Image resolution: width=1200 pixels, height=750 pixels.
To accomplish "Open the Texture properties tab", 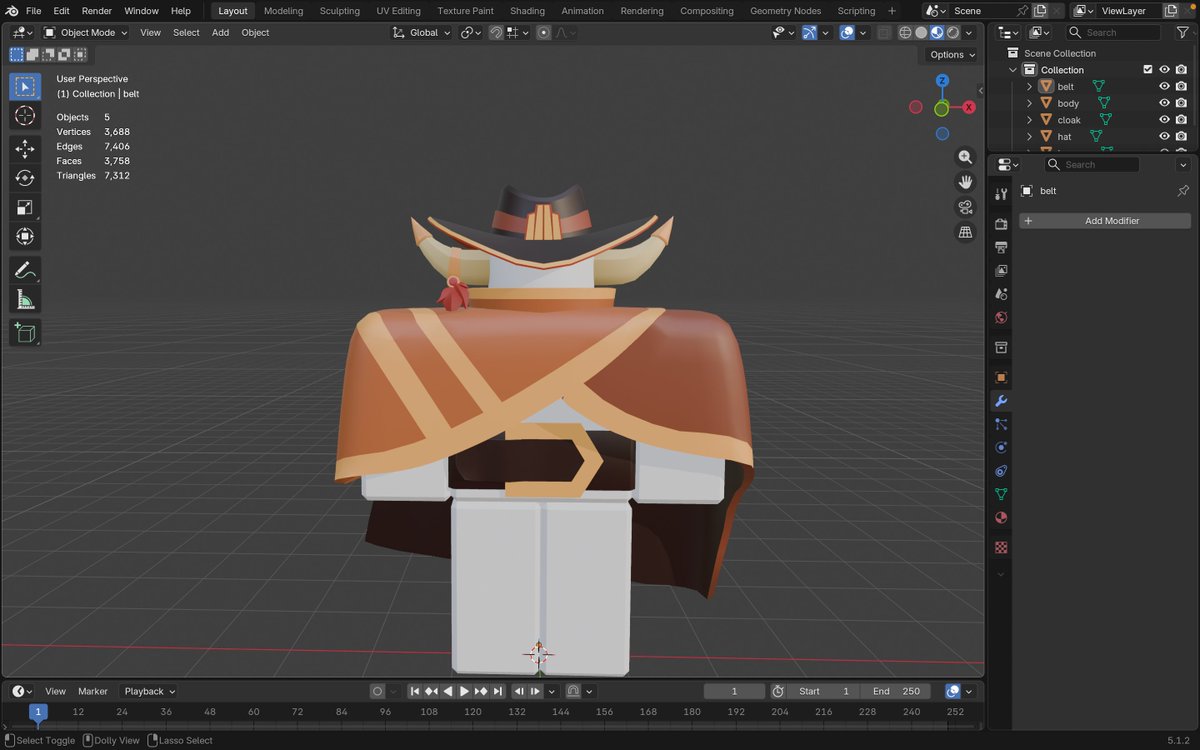I will pyautogui.click(x=1001, y=548).
